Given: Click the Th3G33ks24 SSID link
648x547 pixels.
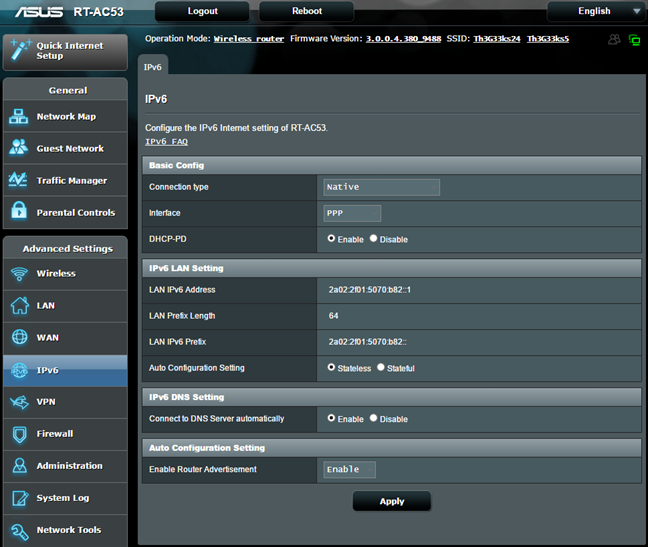Looking at the screenshot, I should [x=497, y=39].
